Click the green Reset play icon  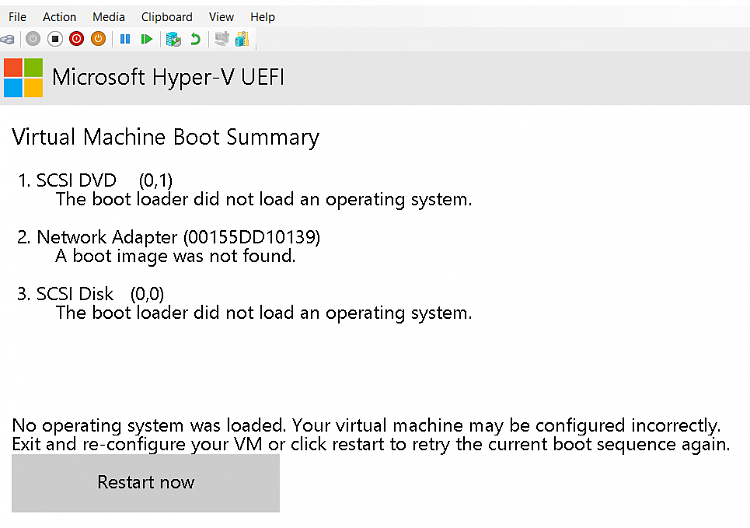pos(147,39)
